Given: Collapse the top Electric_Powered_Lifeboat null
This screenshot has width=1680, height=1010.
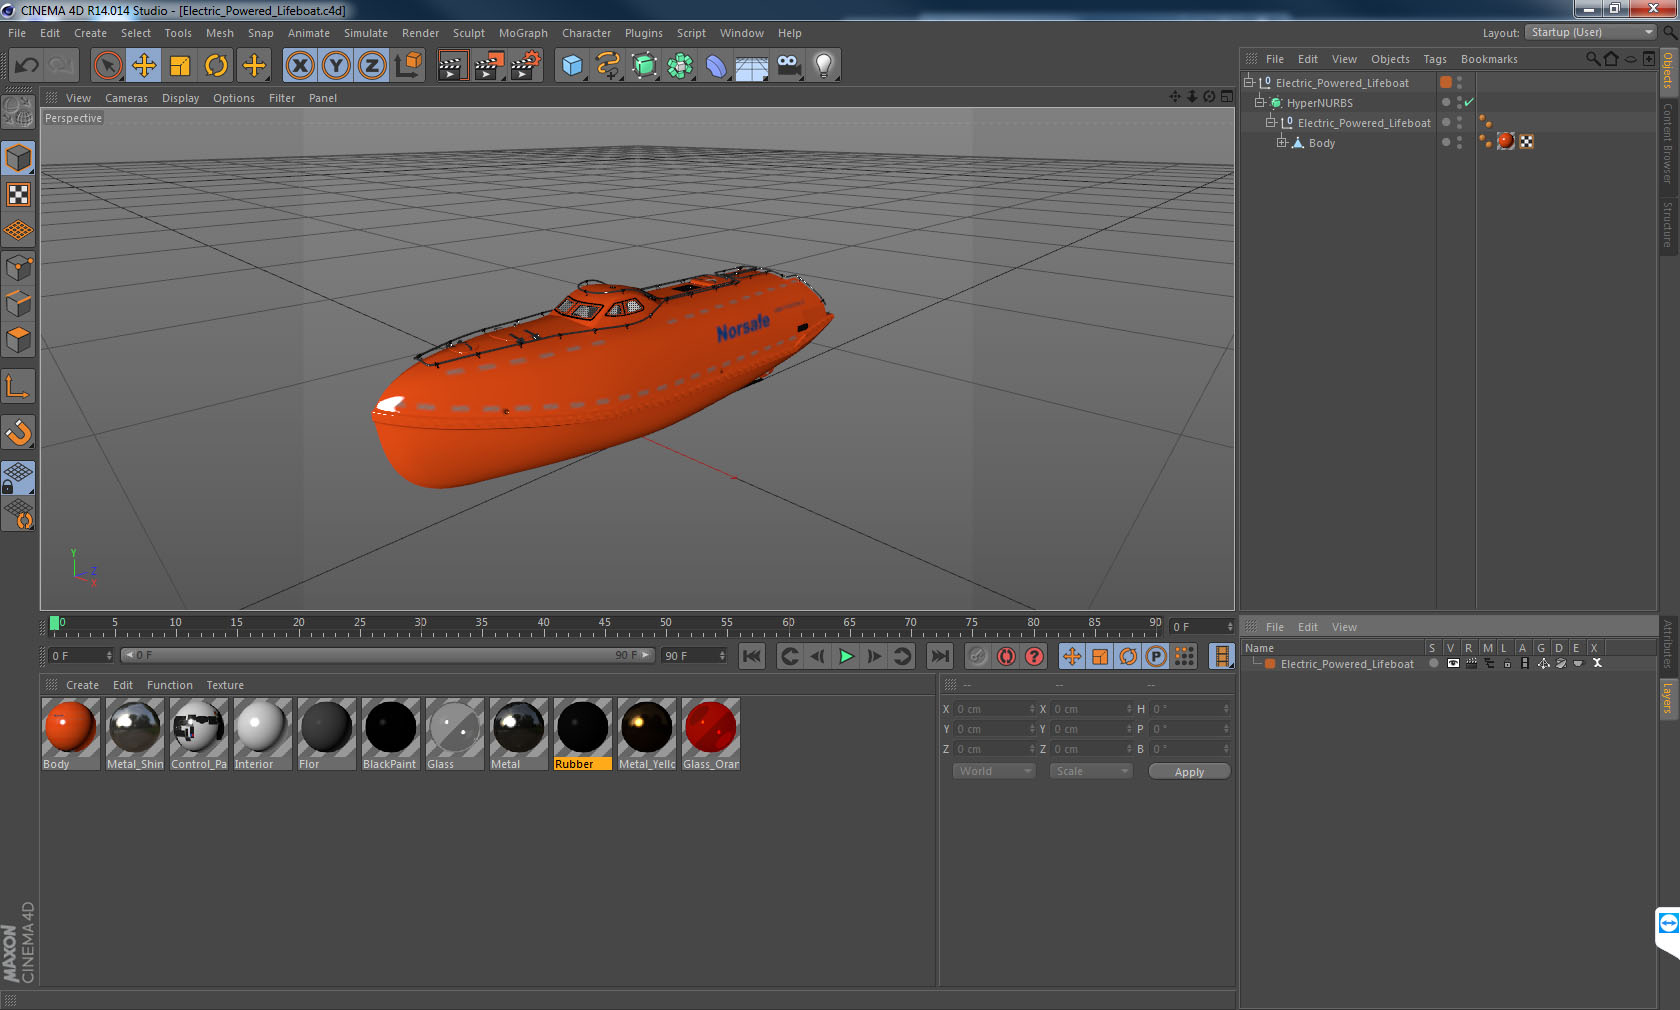Looking at the screenshot, I should [x=1249, y=83].
